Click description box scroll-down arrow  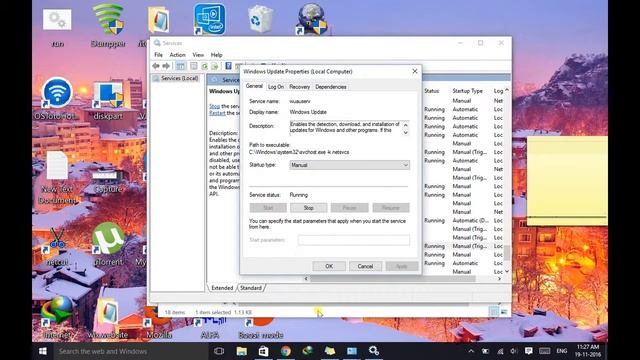(405, 133)
